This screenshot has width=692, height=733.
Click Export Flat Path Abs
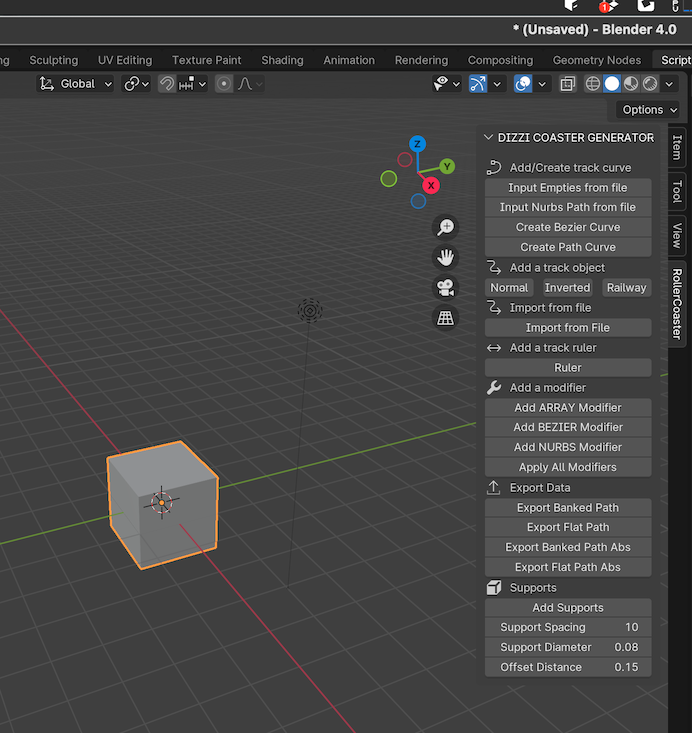(568, 568)
